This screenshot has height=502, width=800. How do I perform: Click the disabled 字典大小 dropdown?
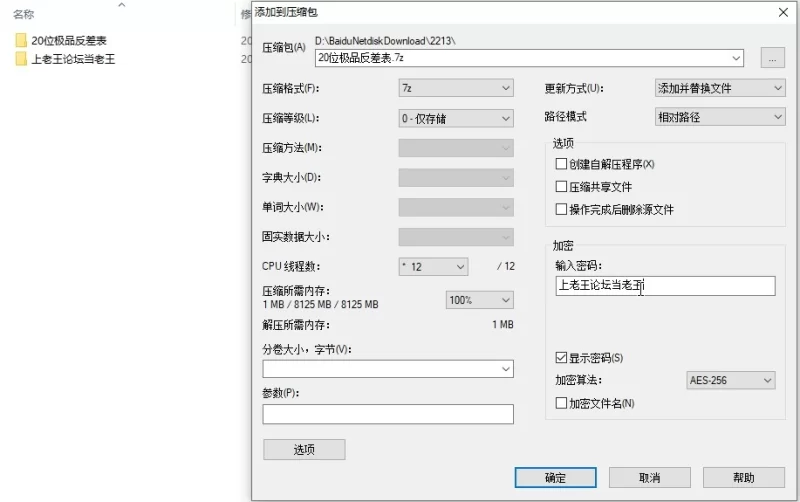pyautogui.click(x=456, y=178)
